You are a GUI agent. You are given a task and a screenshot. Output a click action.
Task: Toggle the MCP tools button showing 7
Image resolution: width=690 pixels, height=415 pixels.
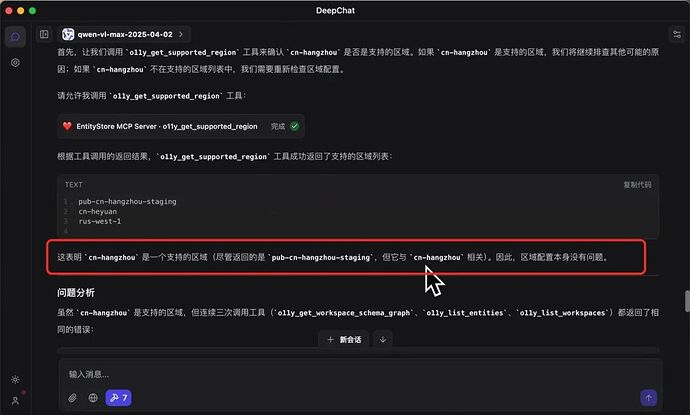coord(118,398)
